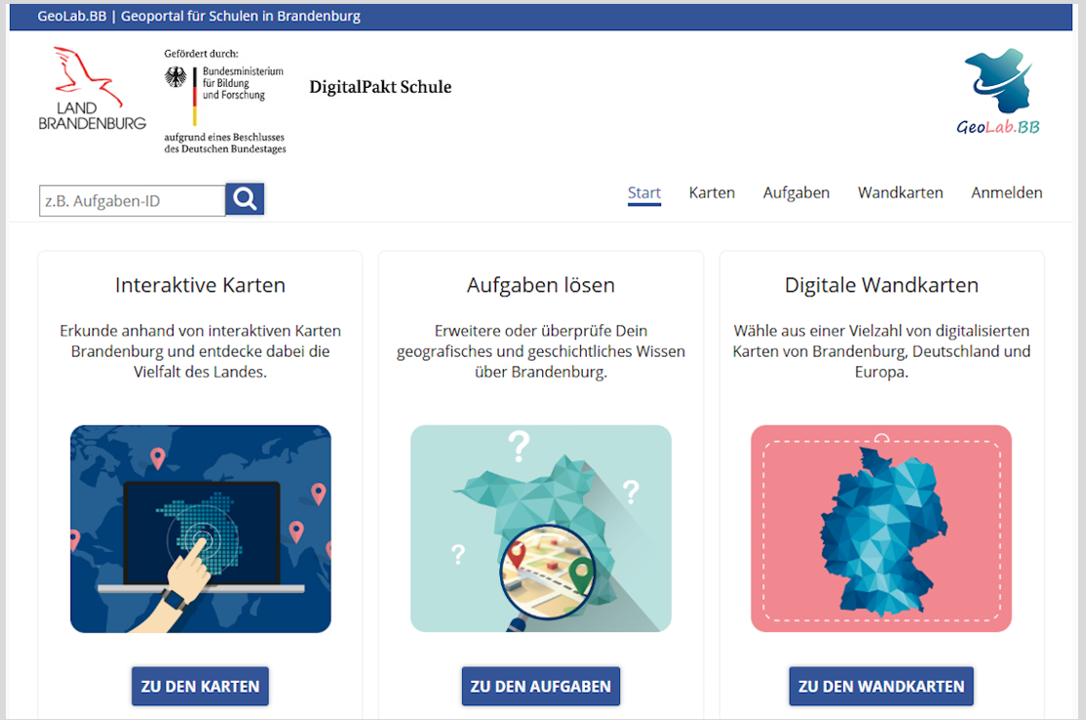
Task: Click the Aufgaben lösen card heading
Action: 540,285
